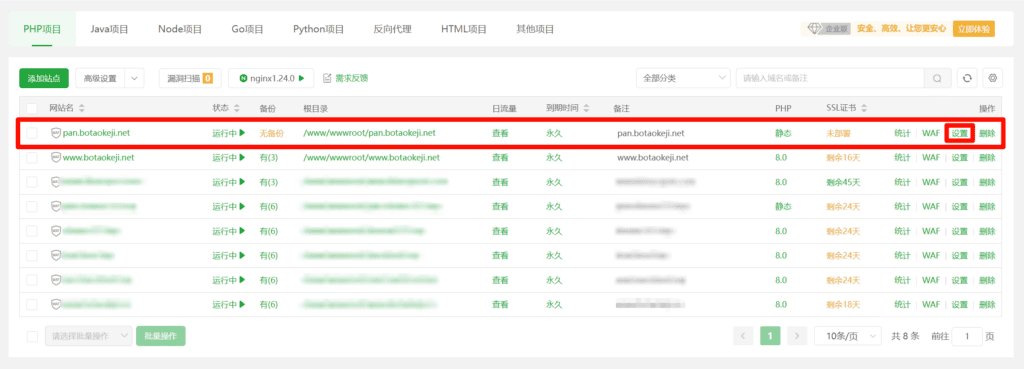The height and width of the screenshot is (369, 1024).
Task: Check the select-all header checkbox
Action: point(32,108)
